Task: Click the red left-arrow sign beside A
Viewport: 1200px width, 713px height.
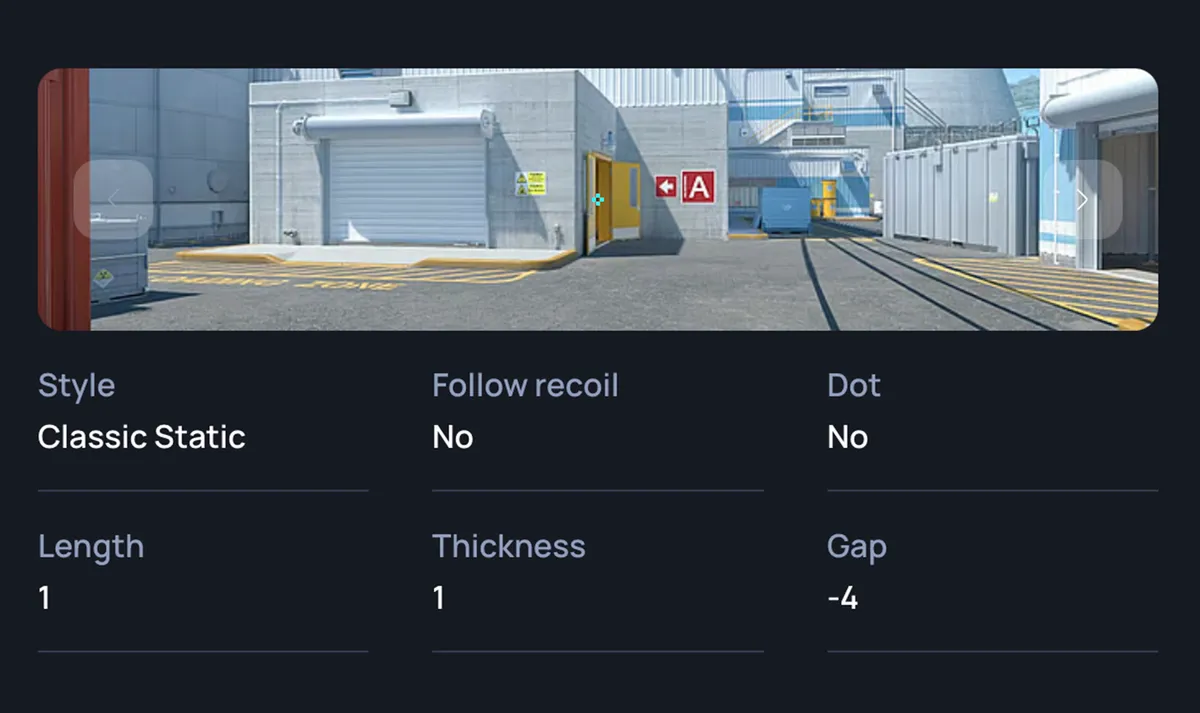Action: [666, 186]
